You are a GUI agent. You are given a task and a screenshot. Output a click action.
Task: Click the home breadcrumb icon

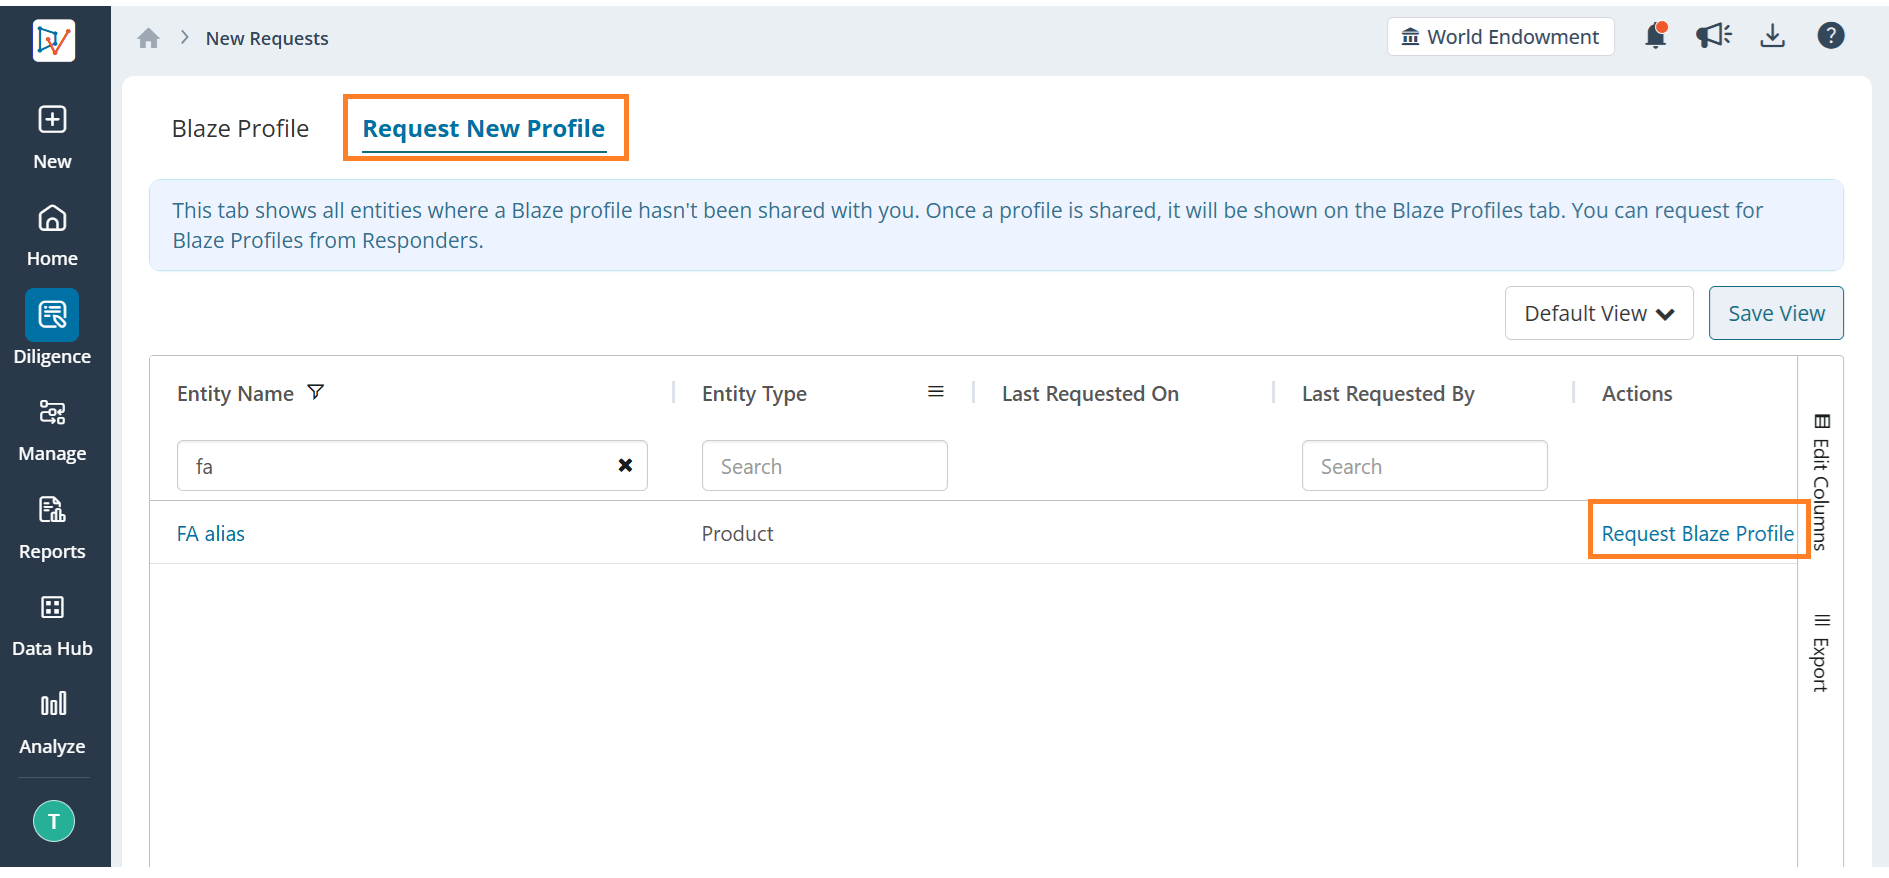[149, 38]
